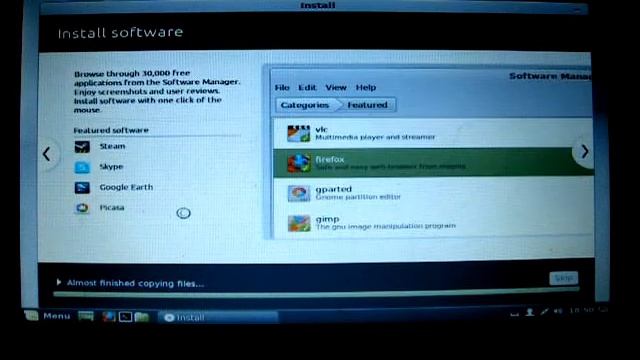
Task: Open the volume icon in the system tray
Action: pos(558,311)
